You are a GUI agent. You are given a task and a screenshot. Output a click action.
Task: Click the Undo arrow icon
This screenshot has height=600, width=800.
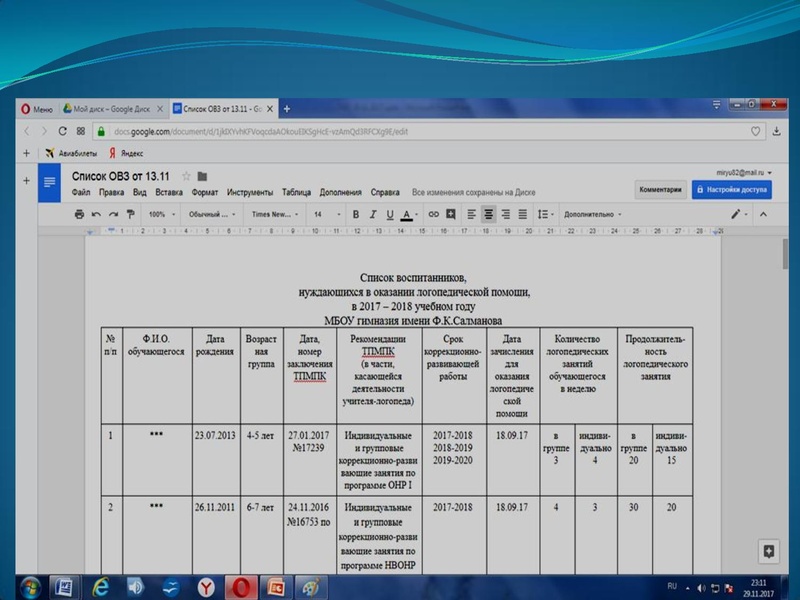pyautogui.click(x=96, y=214)
